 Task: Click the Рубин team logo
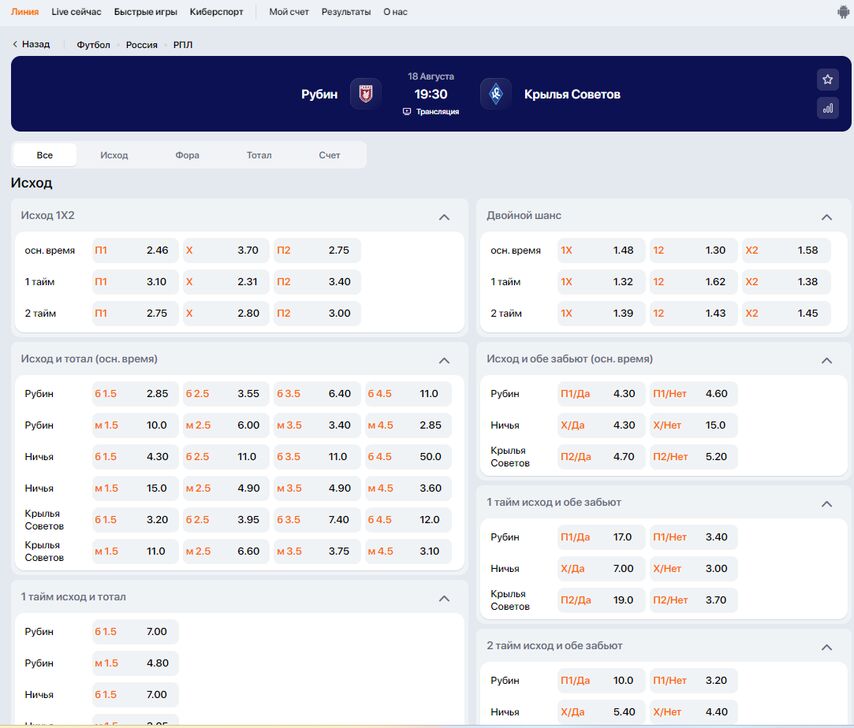tap(365, 94)
